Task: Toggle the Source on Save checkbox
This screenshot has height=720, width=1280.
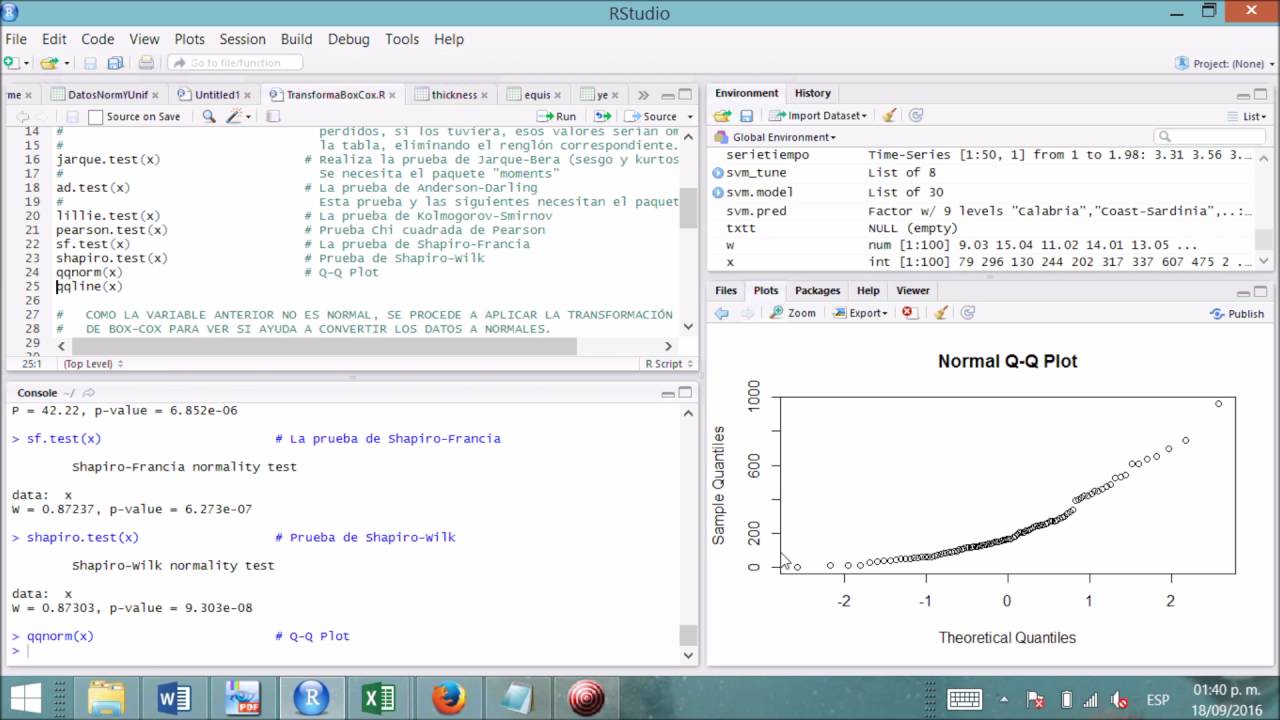Action: pos(96,117)
